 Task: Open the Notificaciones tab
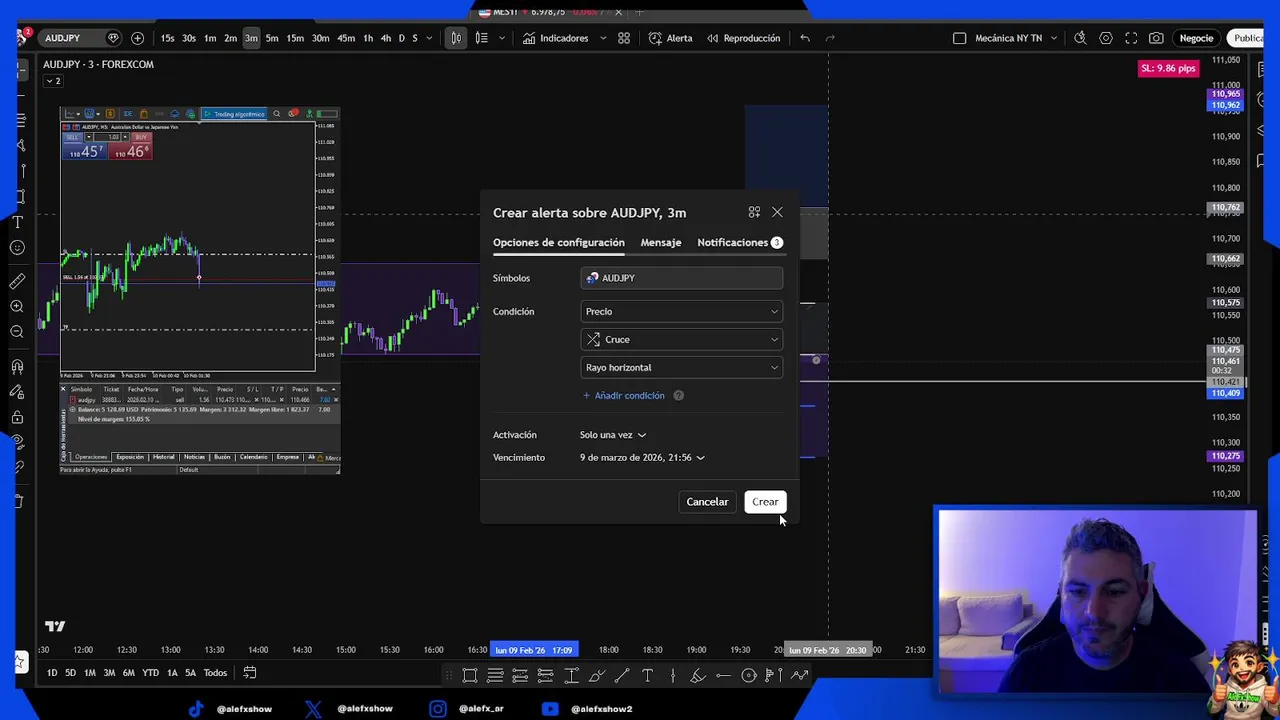tap(739, 242)
